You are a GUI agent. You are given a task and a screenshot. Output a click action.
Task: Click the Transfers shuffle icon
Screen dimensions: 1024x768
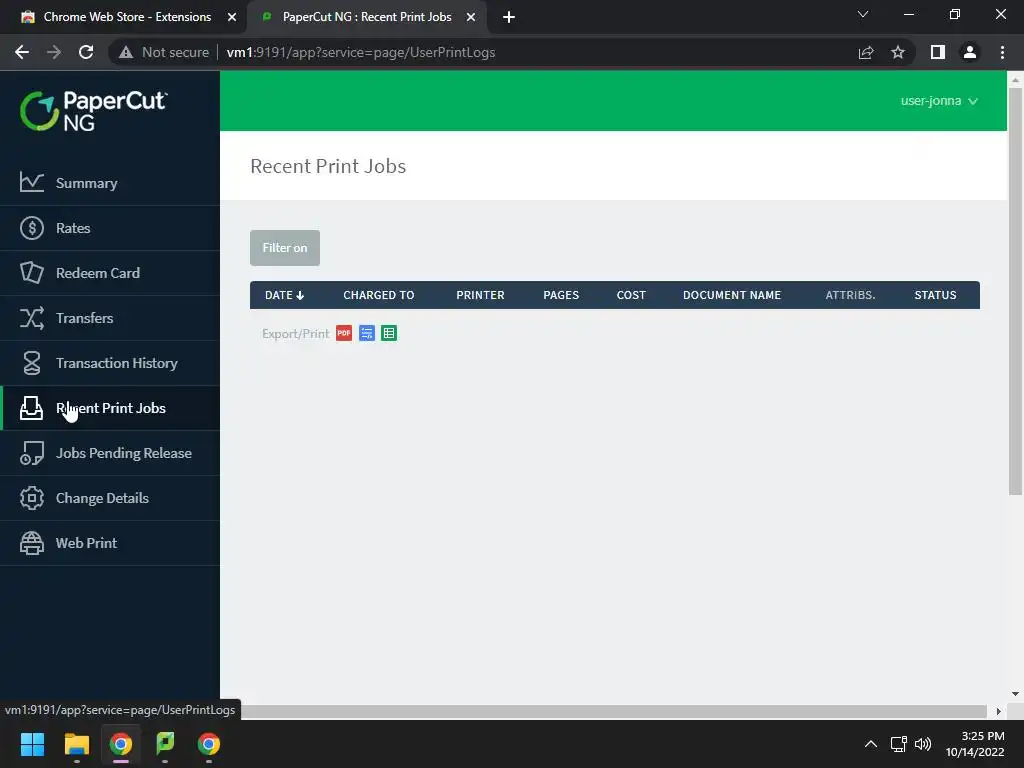(31, 317)
